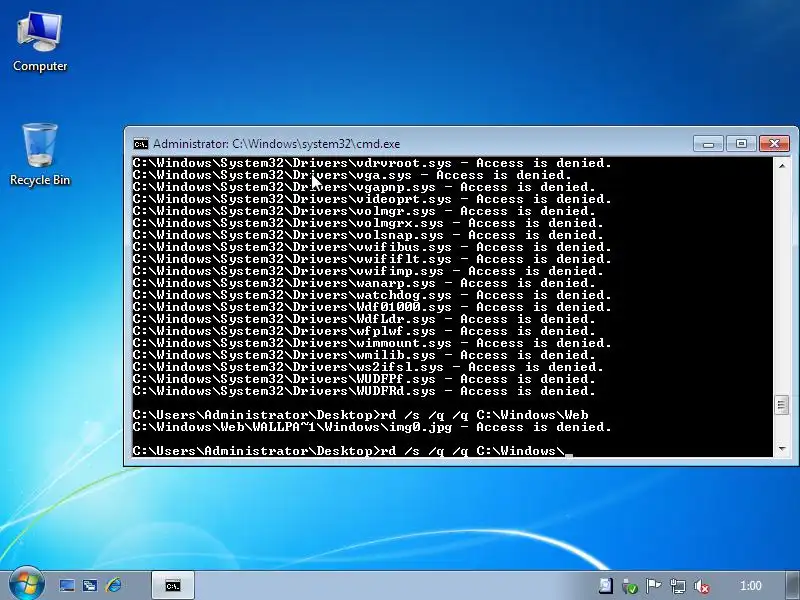Click the line with vwifibus.sys

pos(371,247)
